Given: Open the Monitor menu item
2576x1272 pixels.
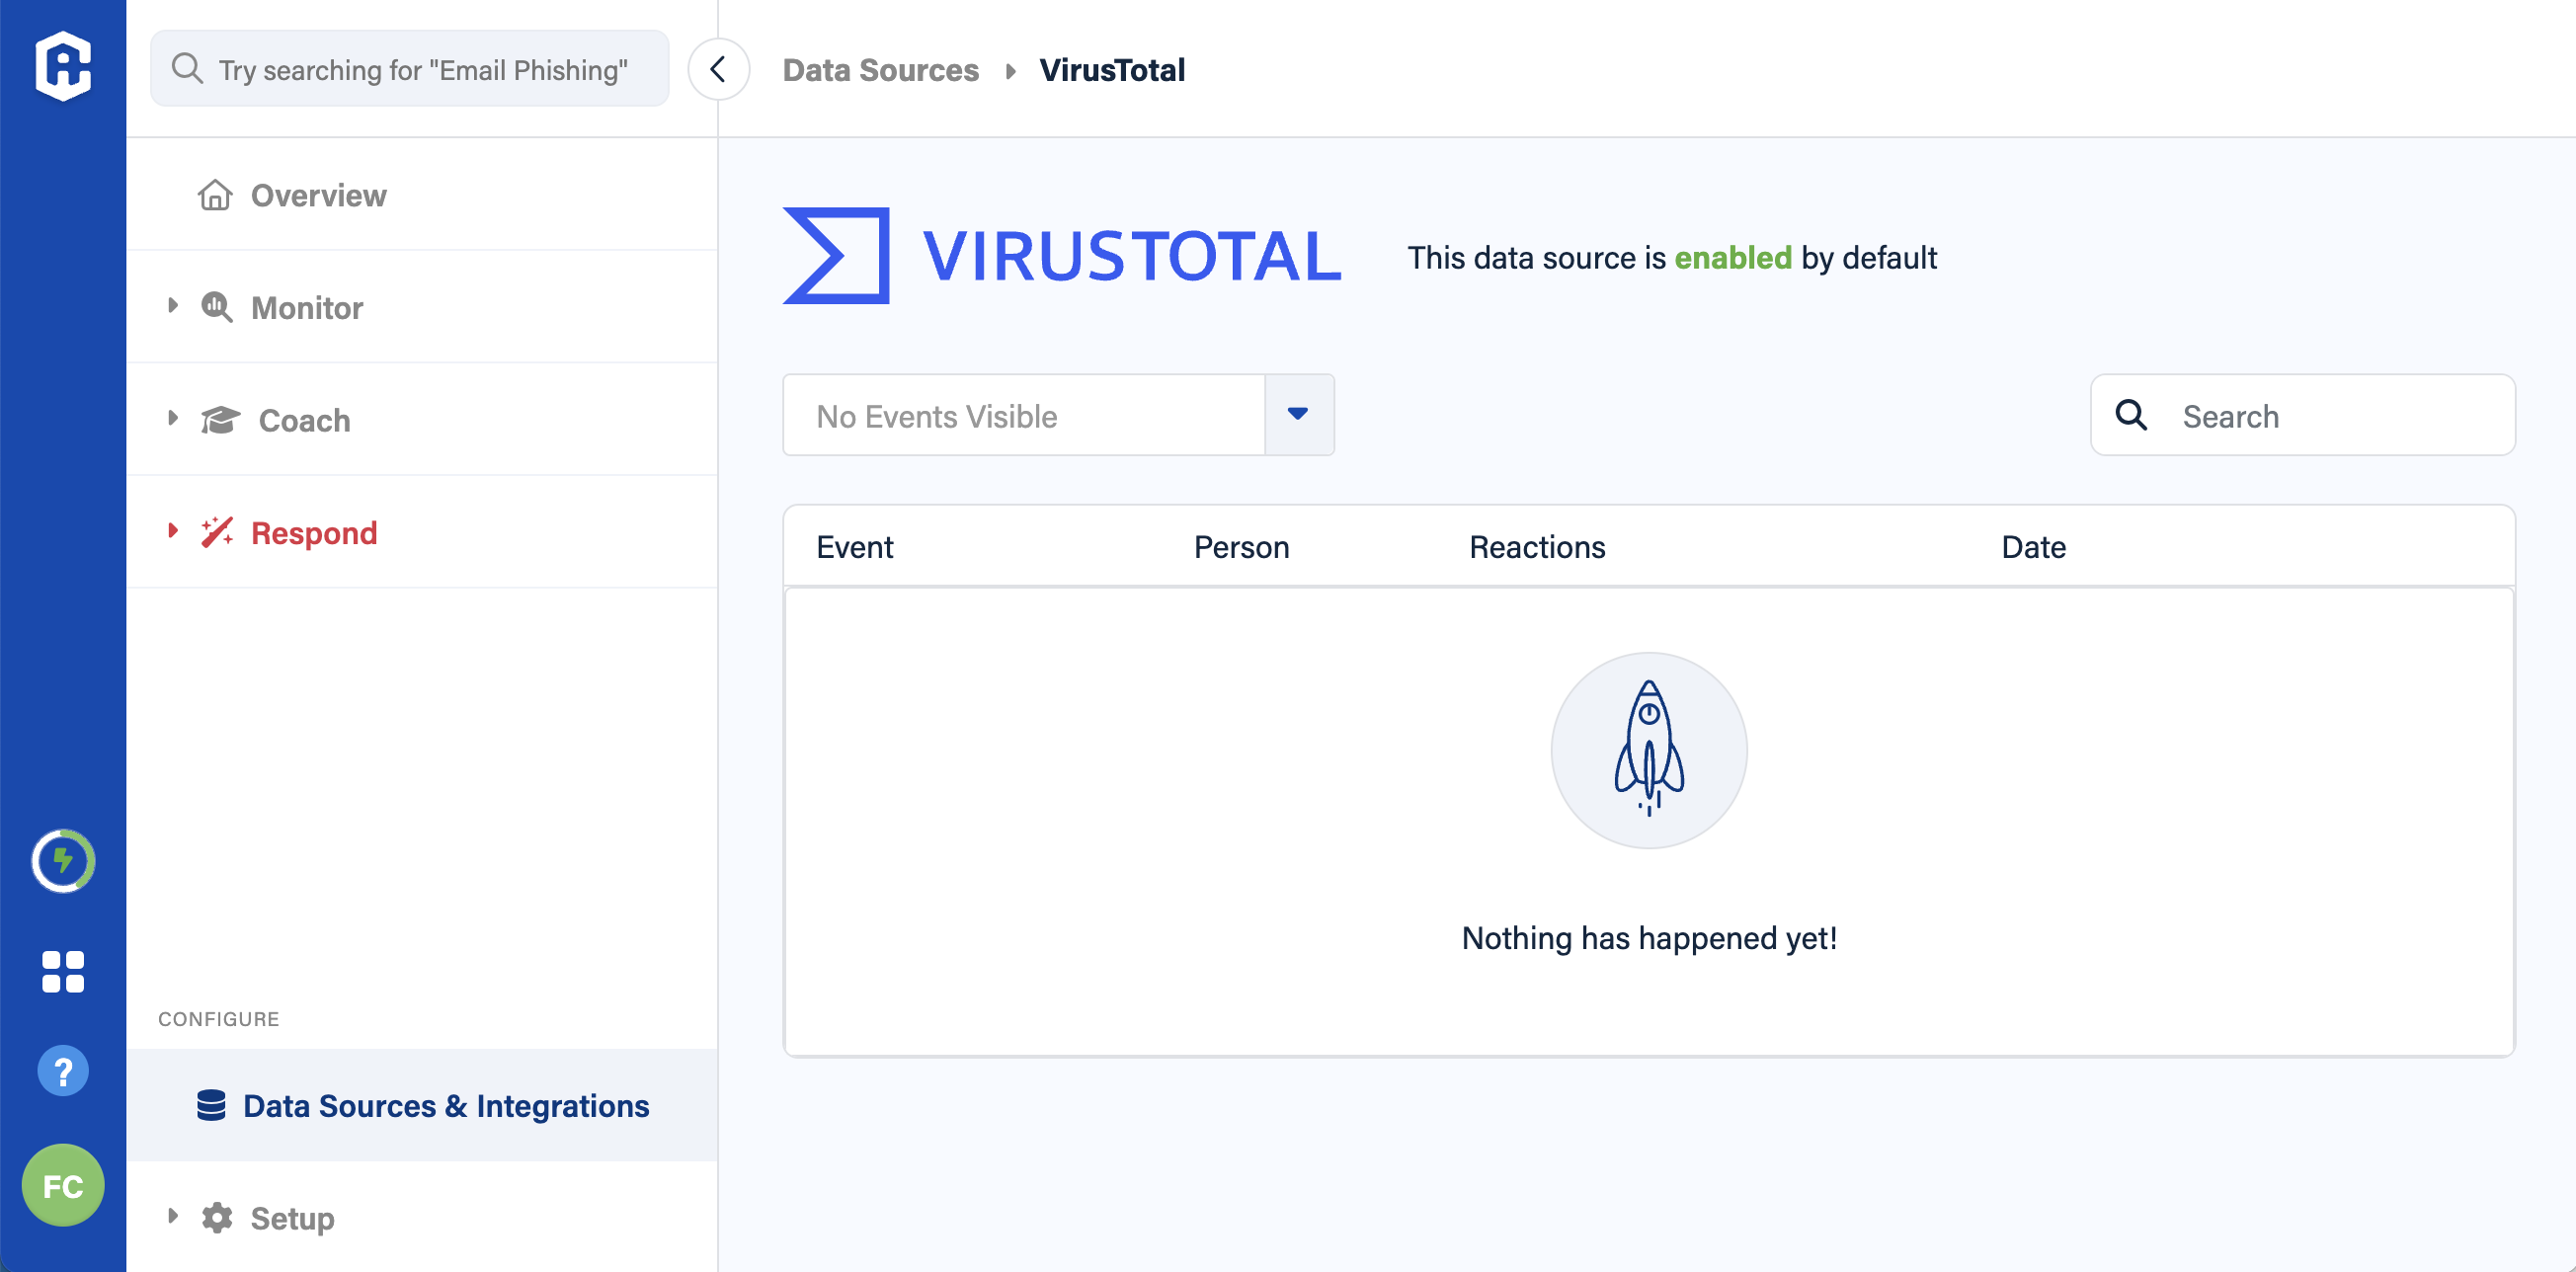Looking at the screenshot, I should coord(422,307).
